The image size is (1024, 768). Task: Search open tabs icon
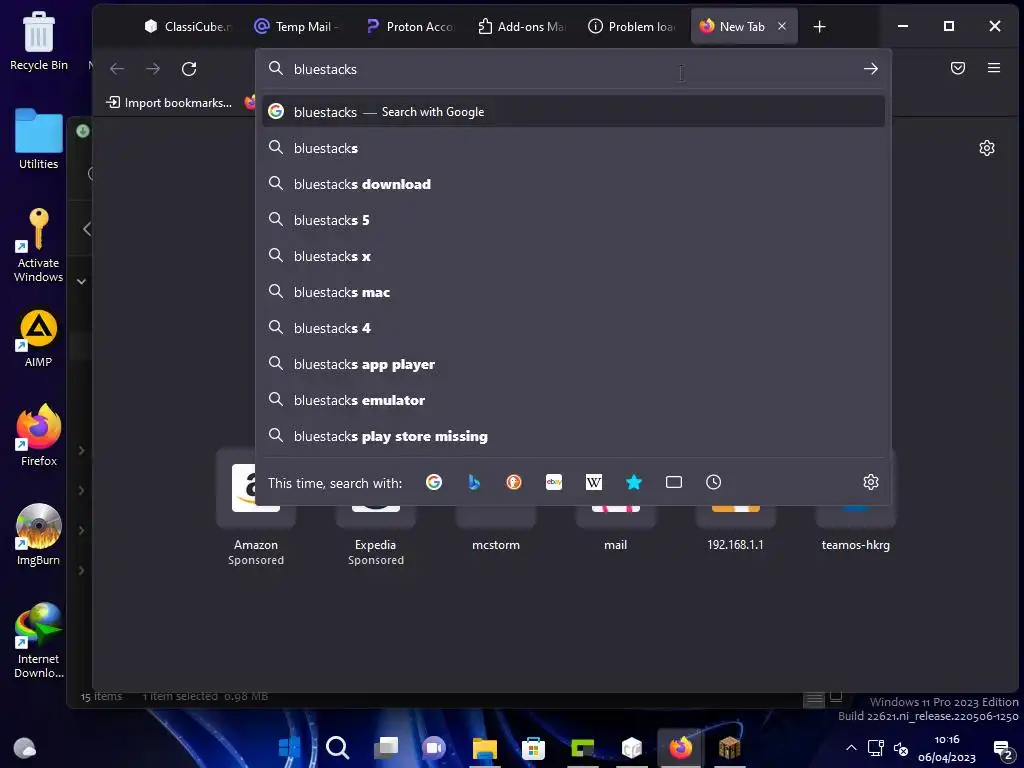(x=673, y=482)
